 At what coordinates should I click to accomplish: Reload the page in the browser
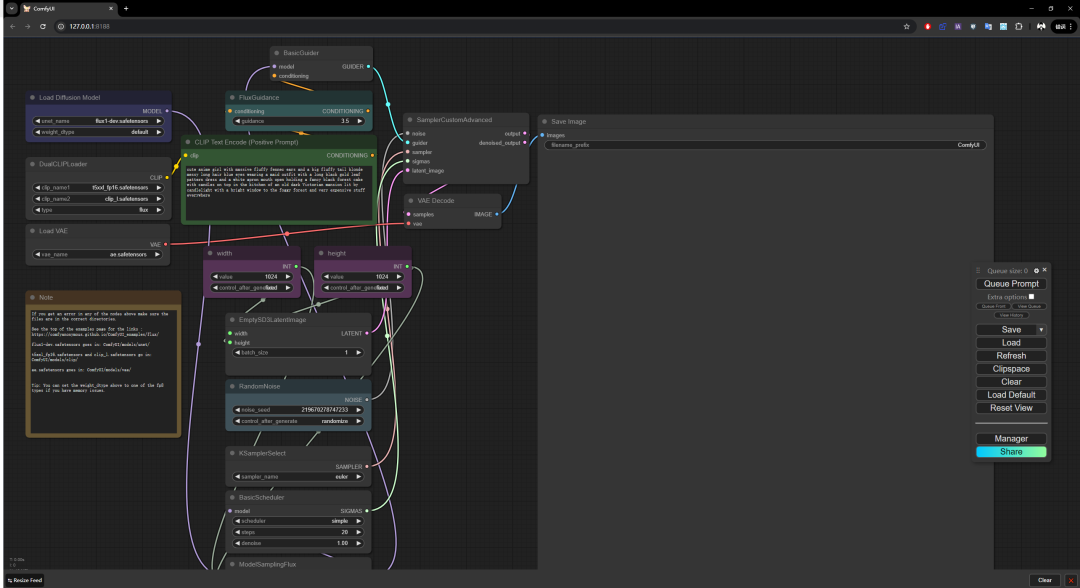click(43, 26)
